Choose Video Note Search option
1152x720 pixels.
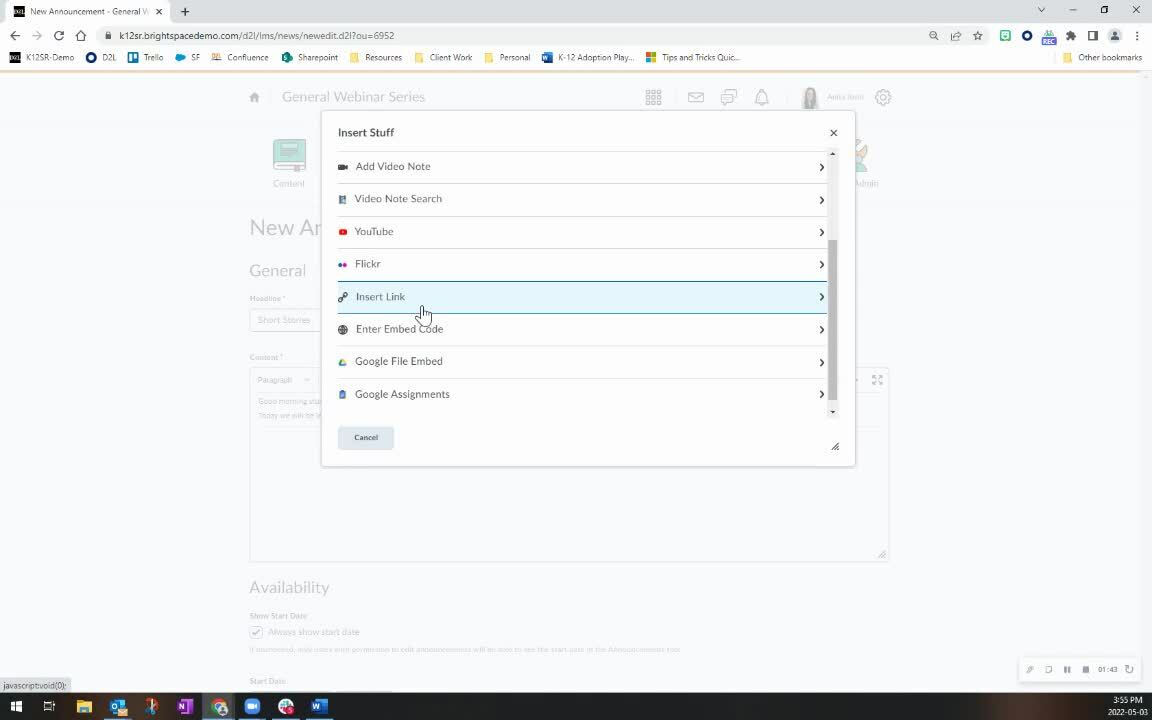pos(582,199)
